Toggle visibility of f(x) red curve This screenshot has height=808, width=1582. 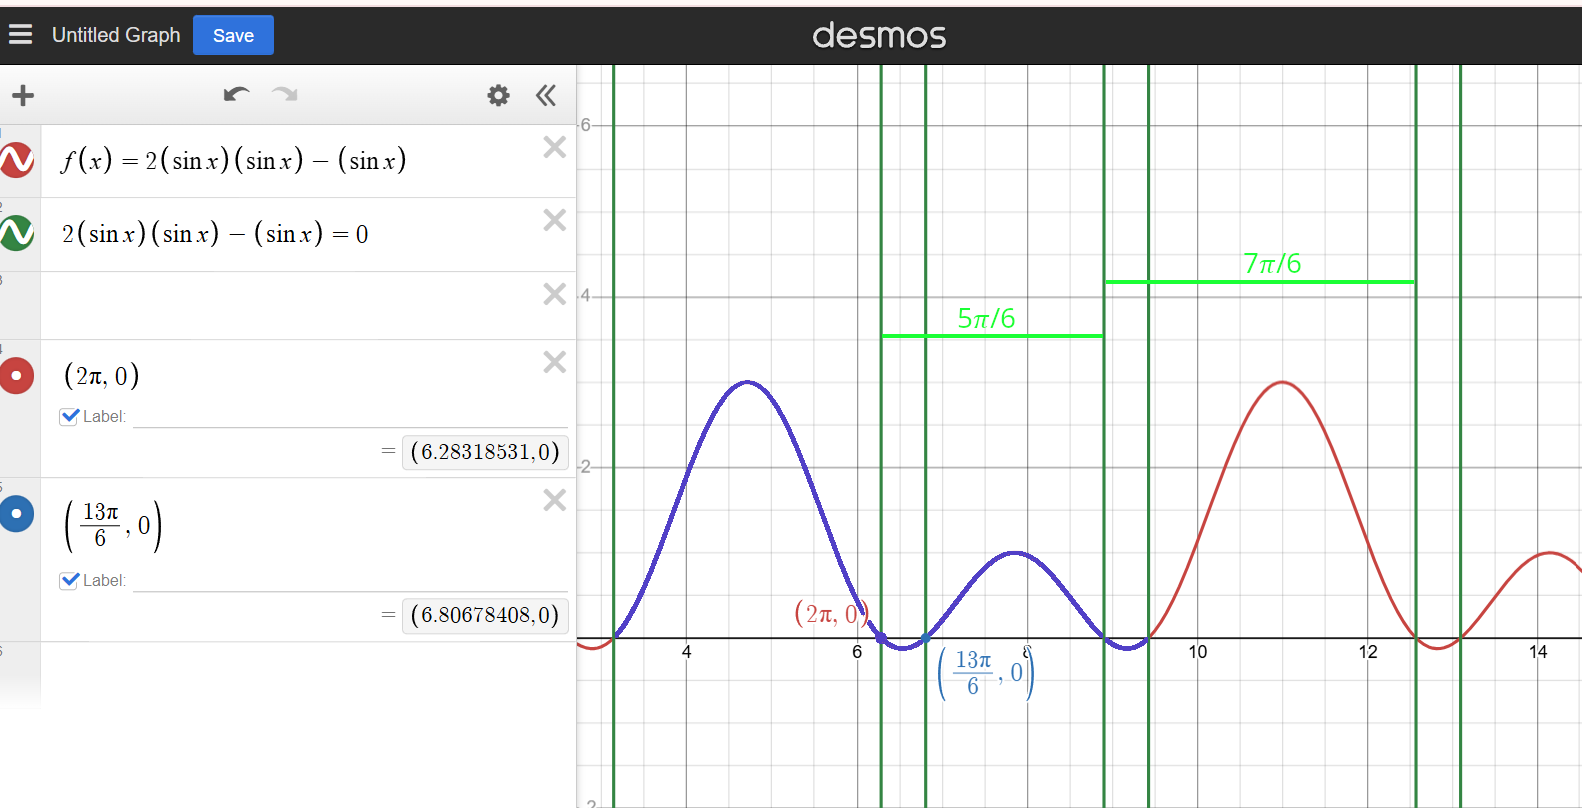pyautogui.click(x=17, y=160)
